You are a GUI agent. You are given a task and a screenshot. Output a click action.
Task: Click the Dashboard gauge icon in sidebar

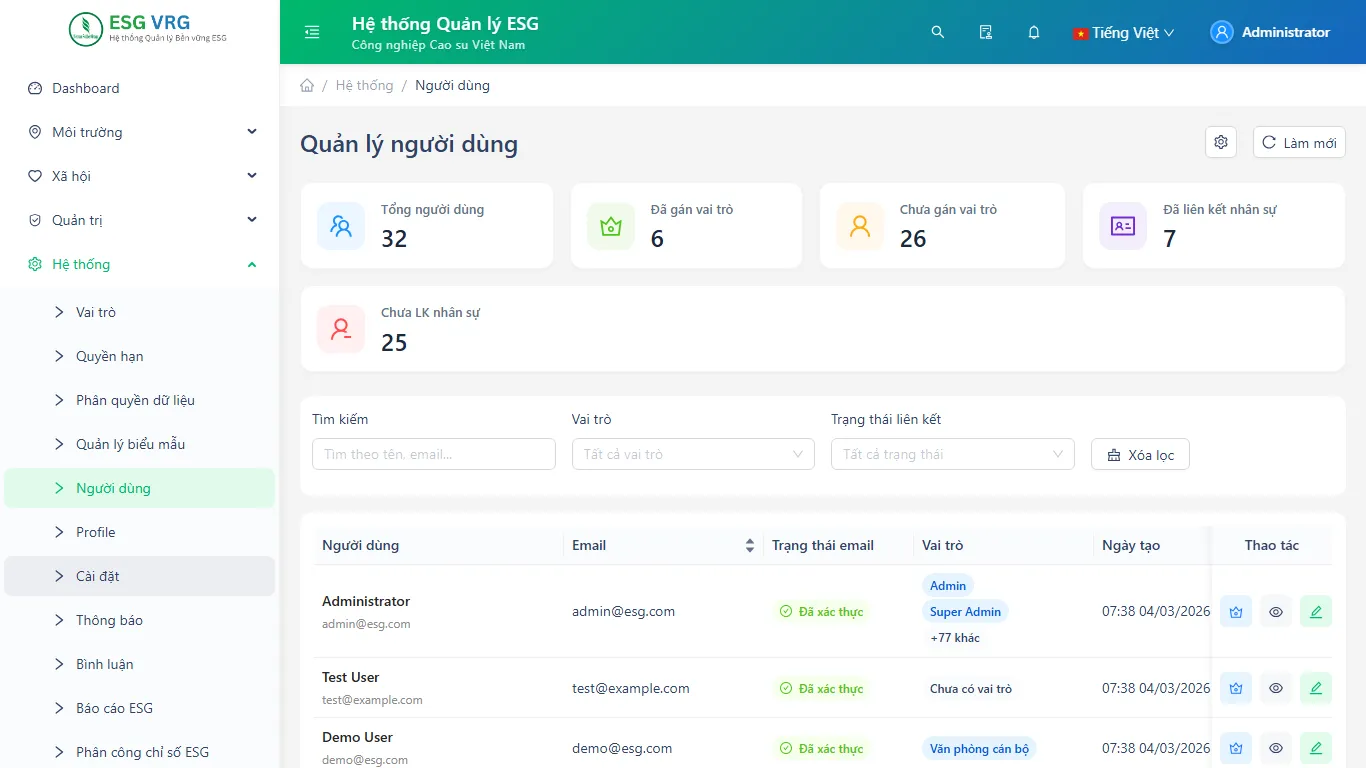point(35,88)
